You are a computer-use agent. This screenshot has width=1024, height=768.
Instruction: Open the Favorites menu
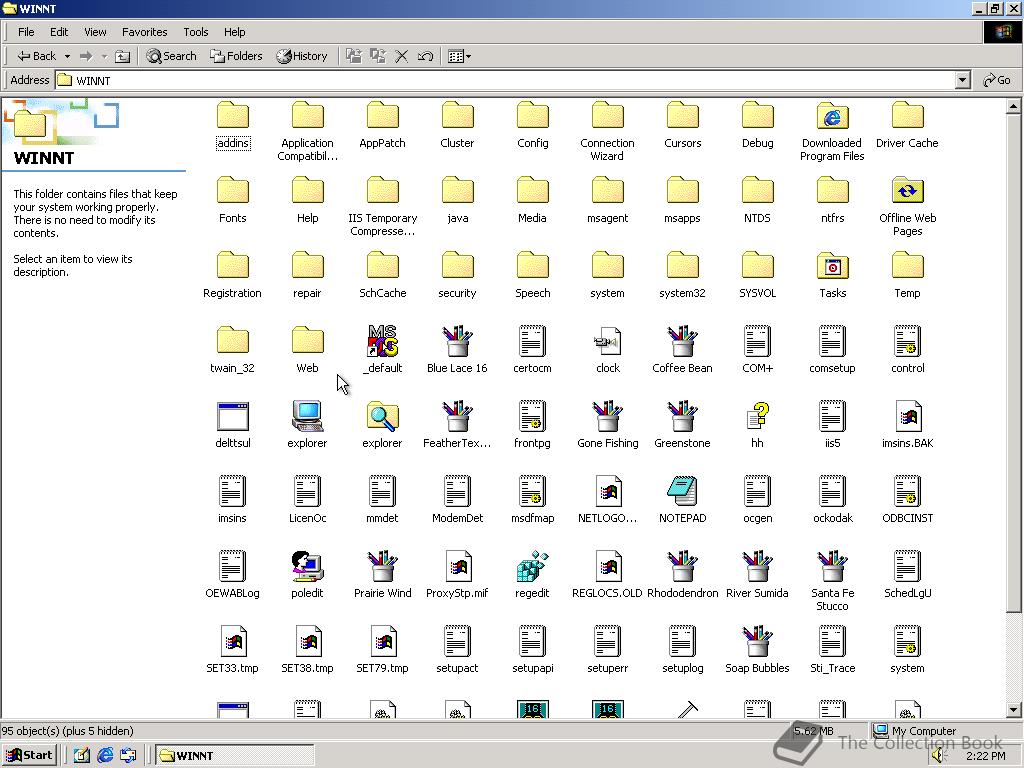tap(144, 32)
